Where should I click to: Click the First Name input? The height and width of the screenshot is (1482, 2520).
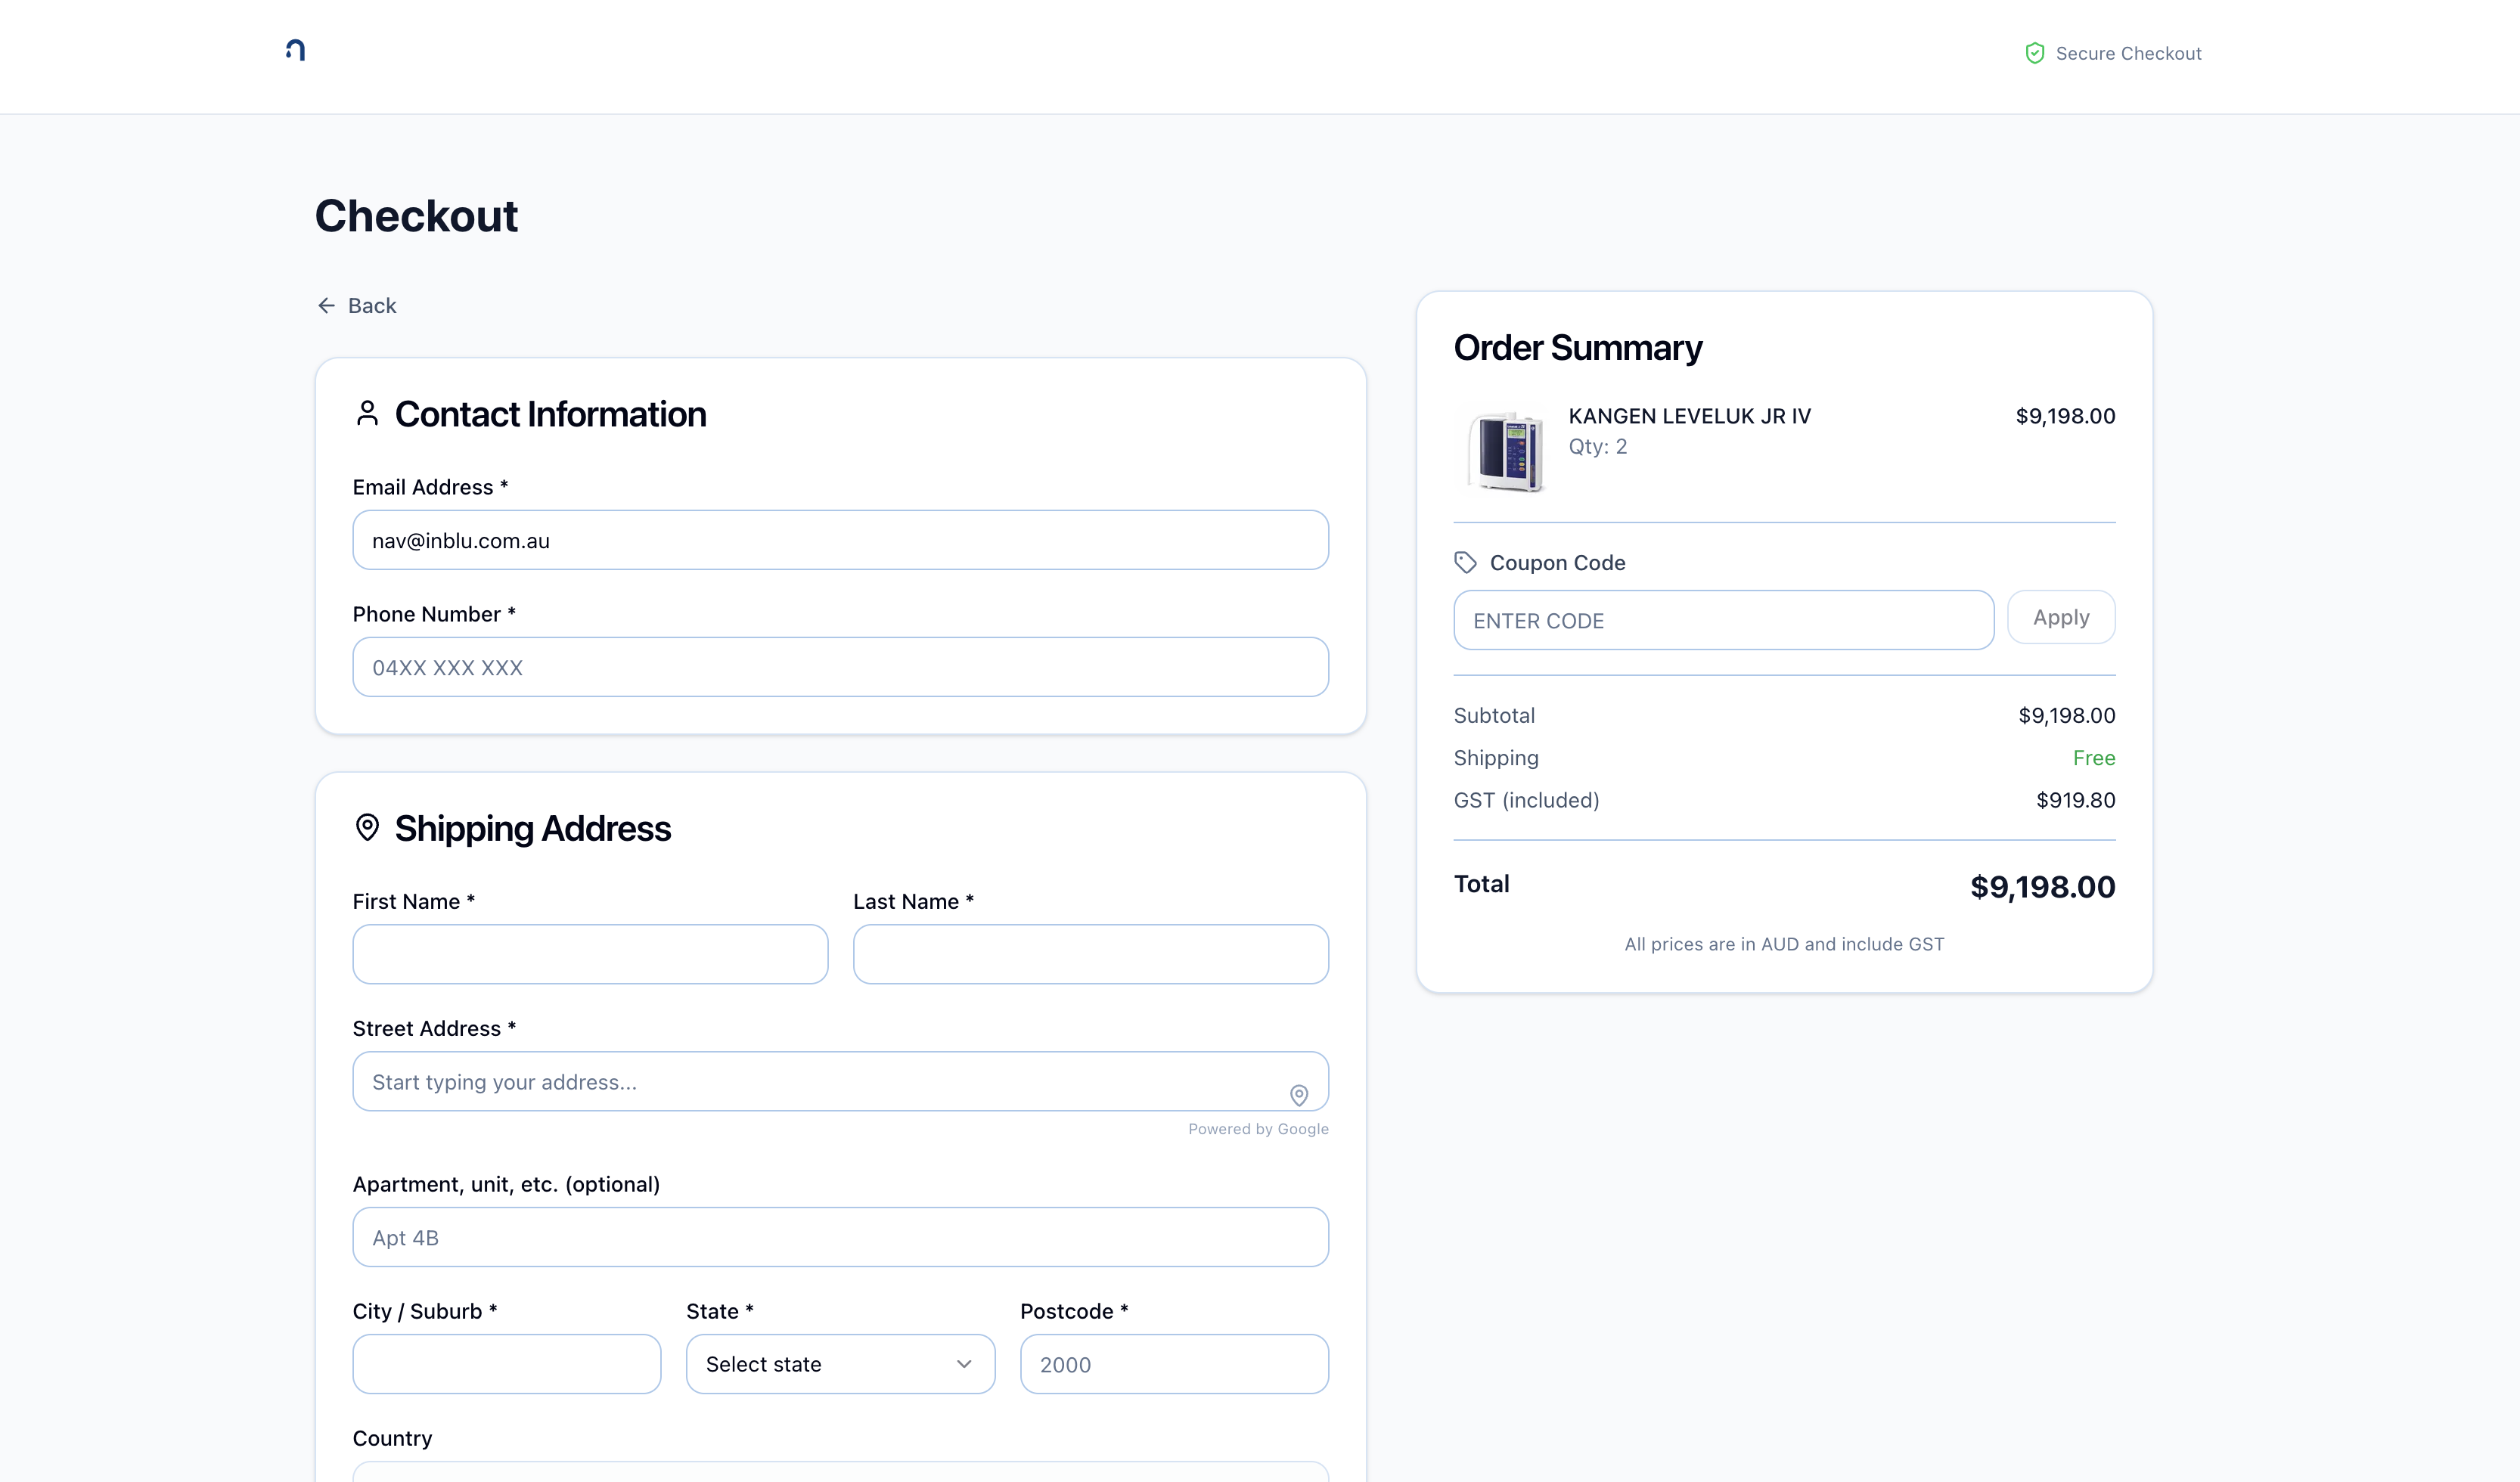click(x=590, y=954)
